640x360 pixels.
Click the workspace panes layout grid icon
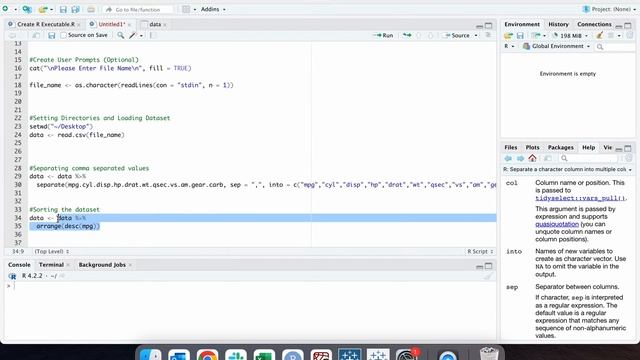[186, 9]
